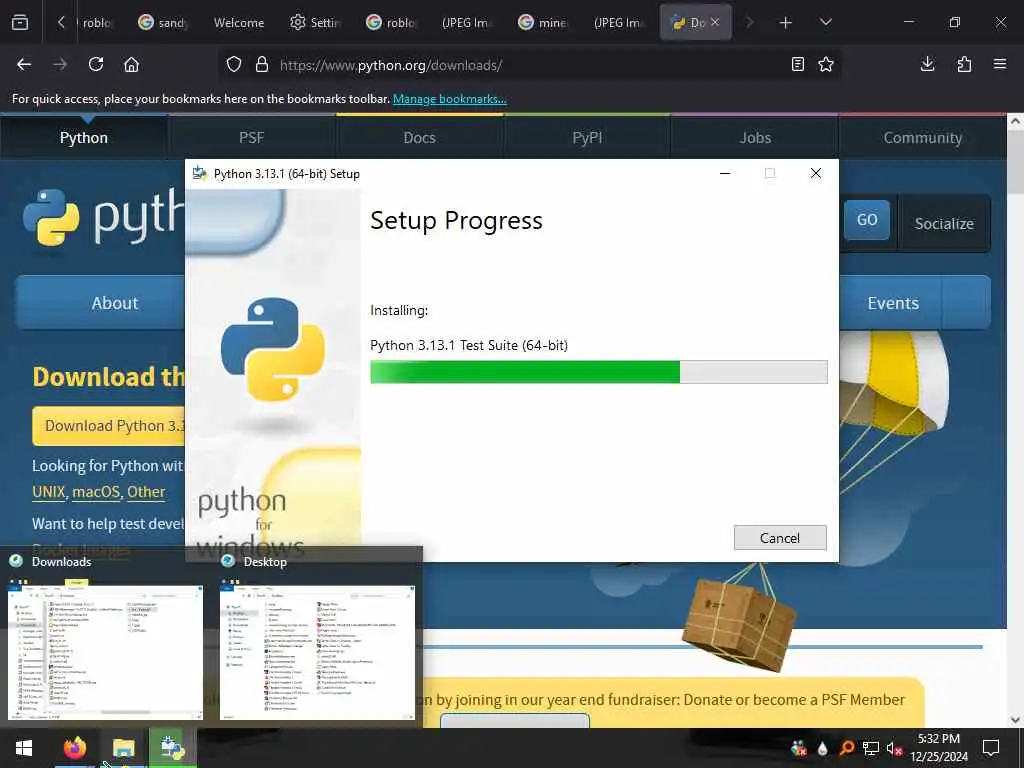The width and height of the screenshot is (1024, 768).
Task: Click the tab scroll-left arrow
Action: tap(61, 23)
